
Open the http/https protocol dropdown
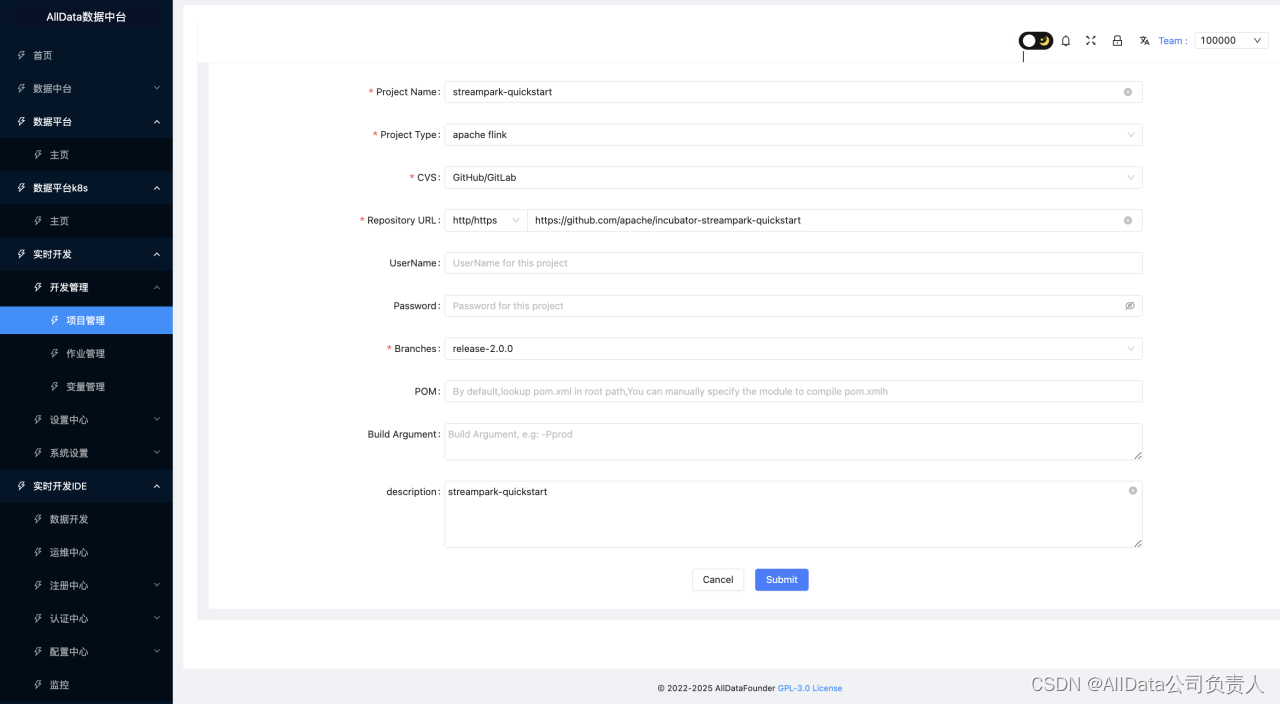(486, 220)
